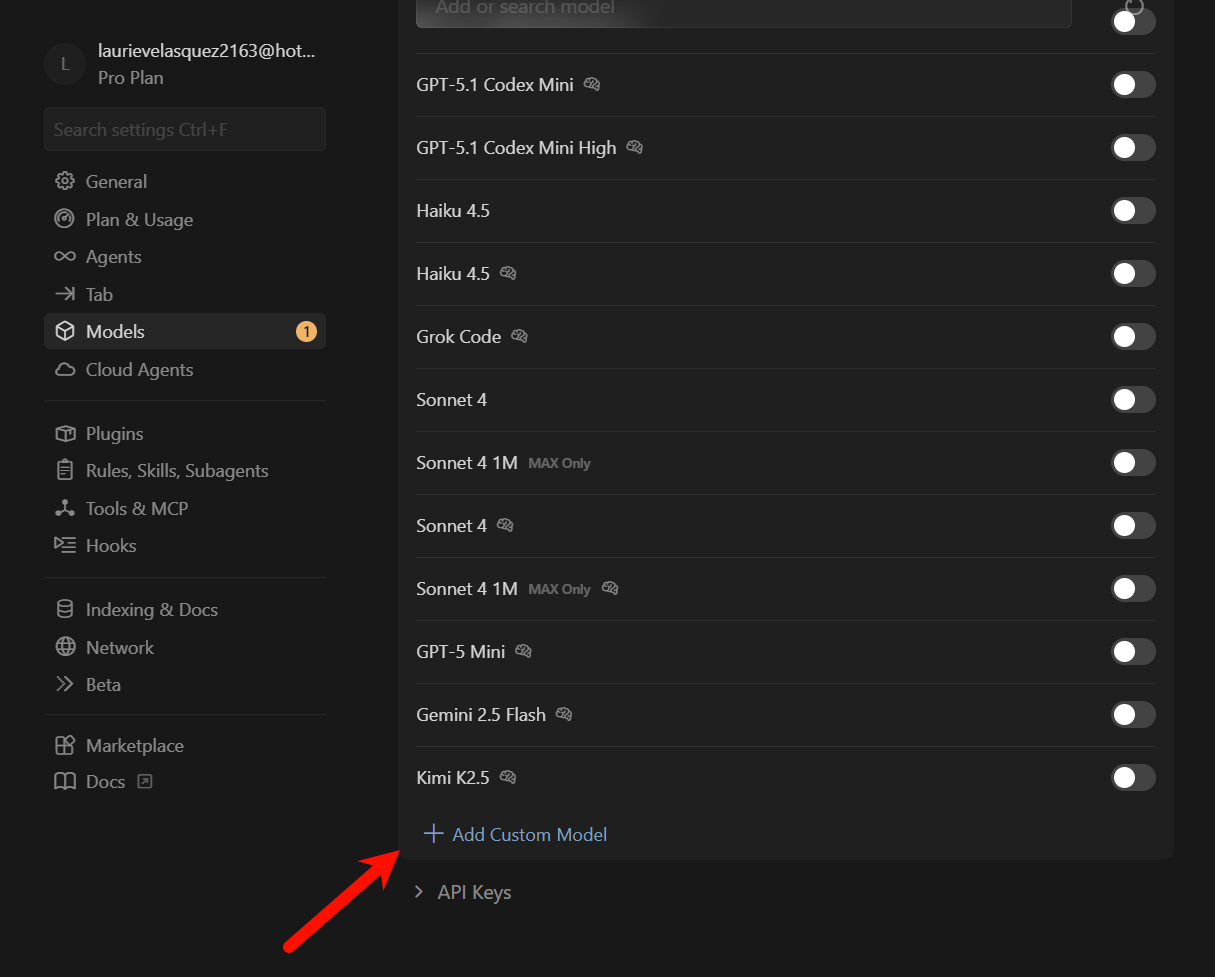
Task: Click the General gear icon
Action: (65, 181)
